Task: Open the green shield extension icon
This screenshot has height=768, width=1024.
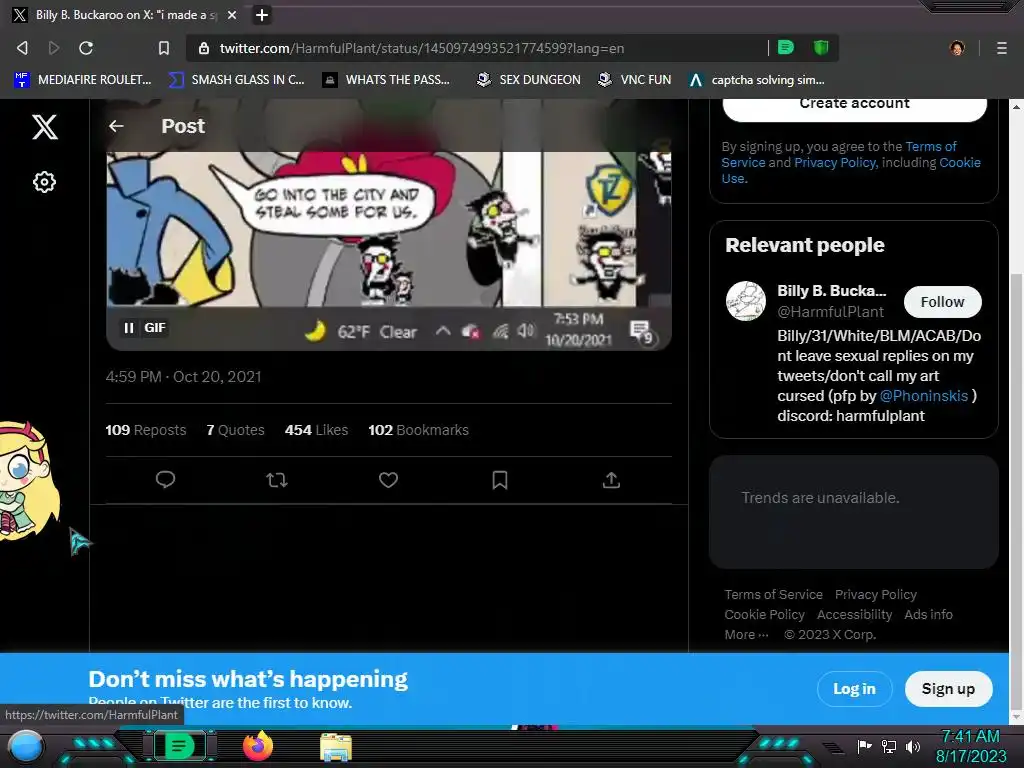Action: pos(821,47)
